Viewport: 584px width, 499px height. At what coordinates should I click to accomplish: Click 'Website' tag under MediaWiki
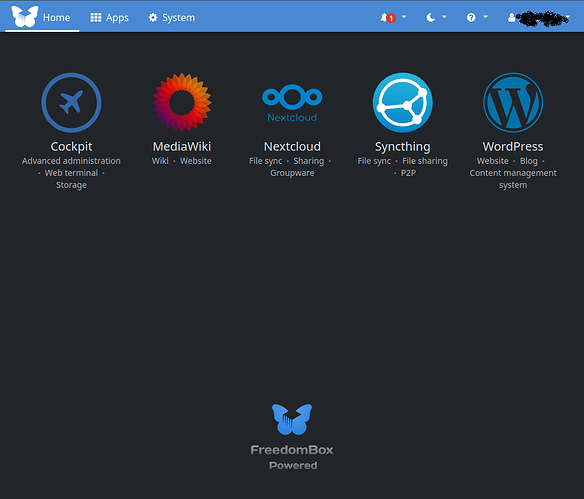click(x=196, y=161)
